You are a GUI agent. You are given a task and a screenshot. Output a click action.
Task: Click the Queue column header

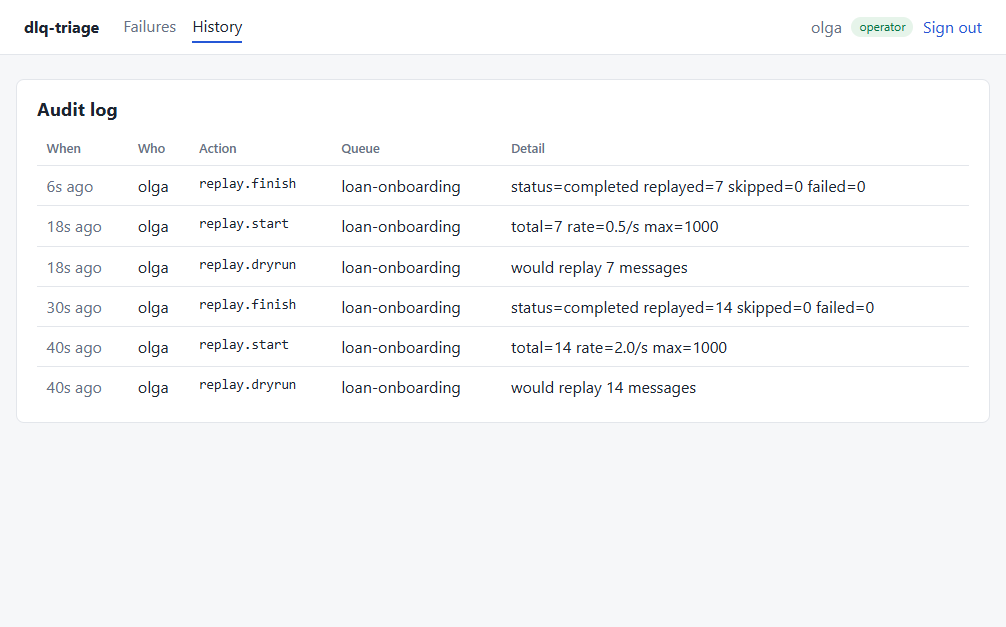pyautogui.click(x=361, y=148)
